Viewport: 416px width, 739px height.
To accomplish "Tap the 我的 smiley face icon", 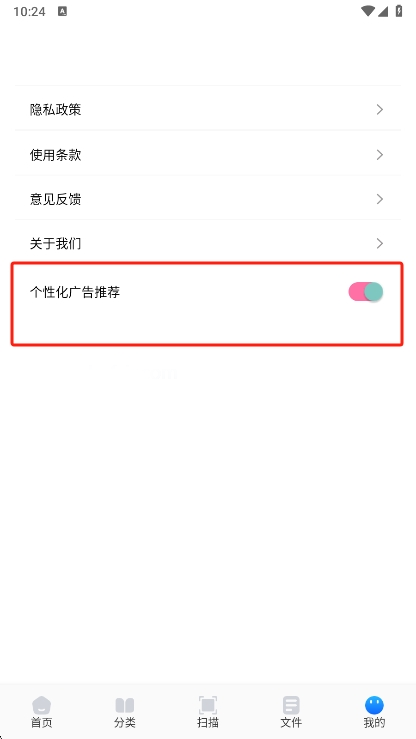I will click(x=374, y=705).
